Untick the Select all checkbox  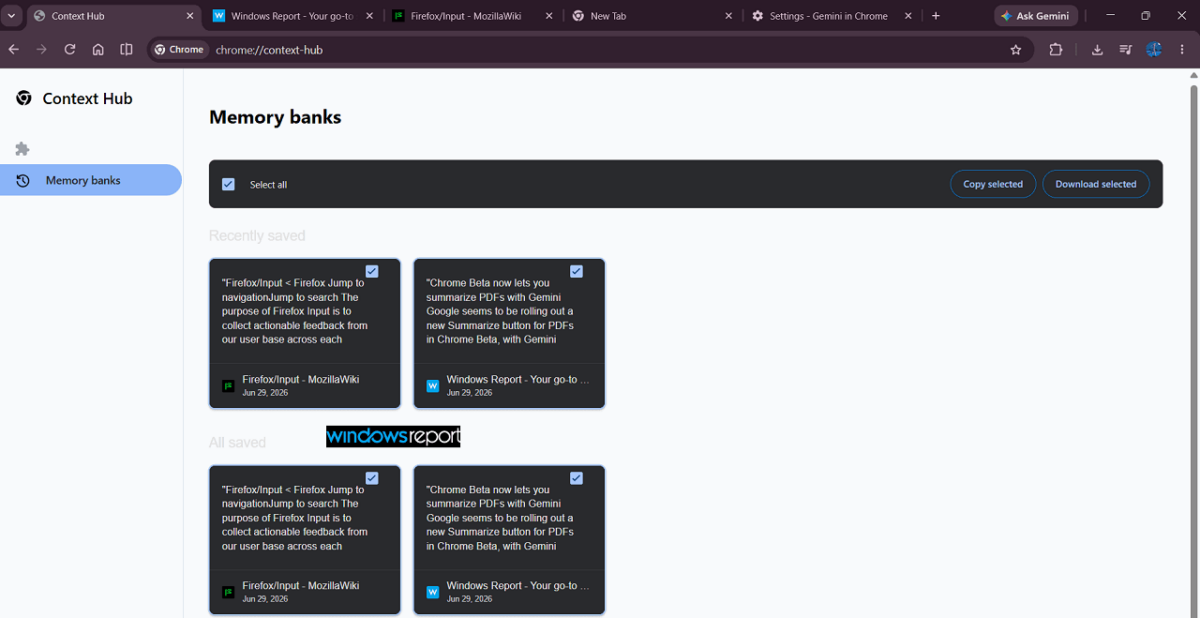[x=228, y=184]
